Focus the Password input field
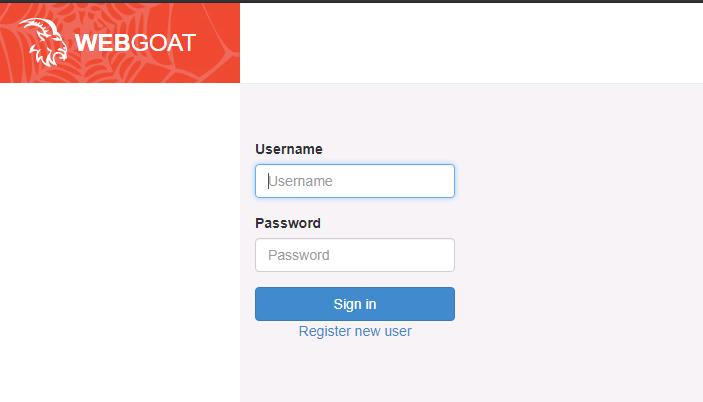703x402 pixels. pos(355,255)
